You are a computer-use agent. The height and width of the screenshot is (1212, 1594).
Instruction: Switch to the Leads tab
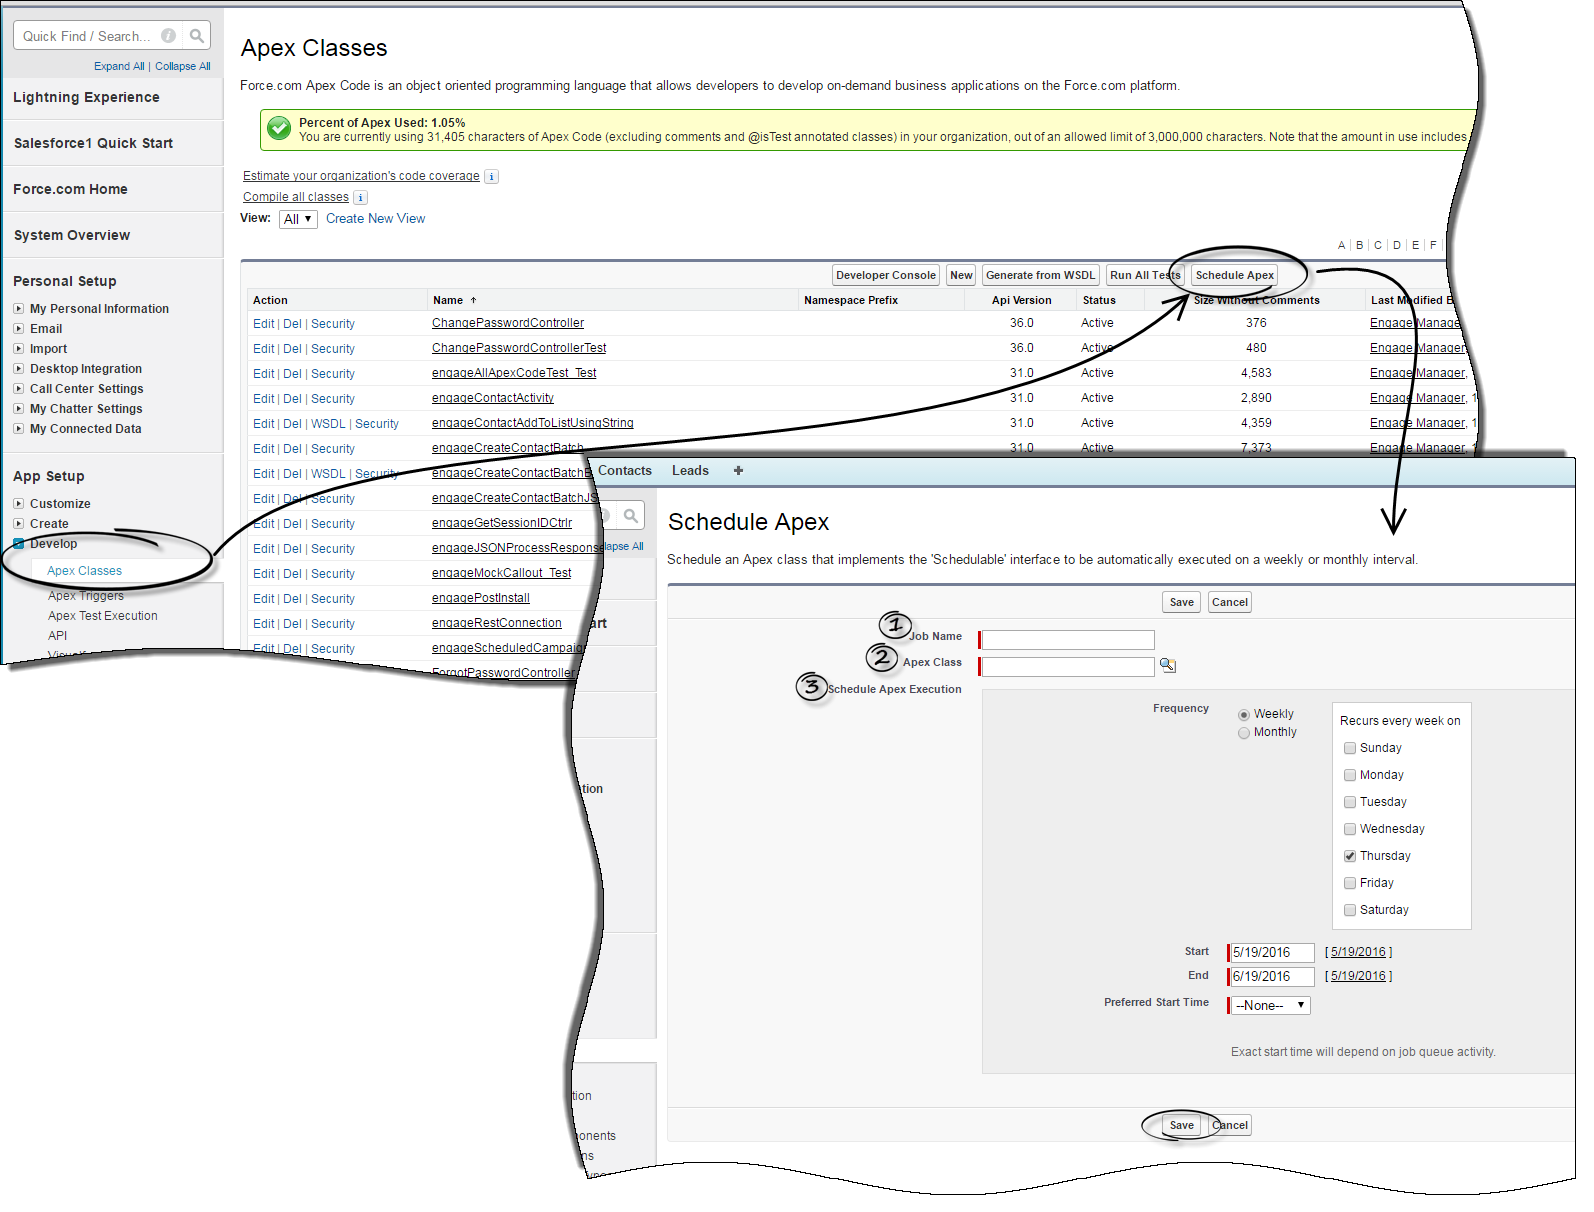tap(690, 471)
